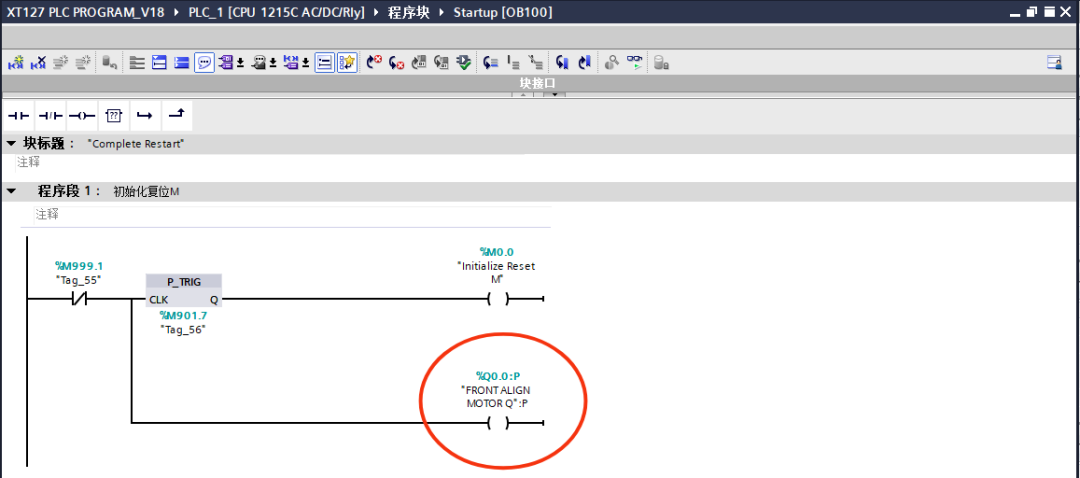This screenshot has width=1080, height=478.
Task: Click "Initialize Reset M" tag label
Action: [x=496, y=273]
